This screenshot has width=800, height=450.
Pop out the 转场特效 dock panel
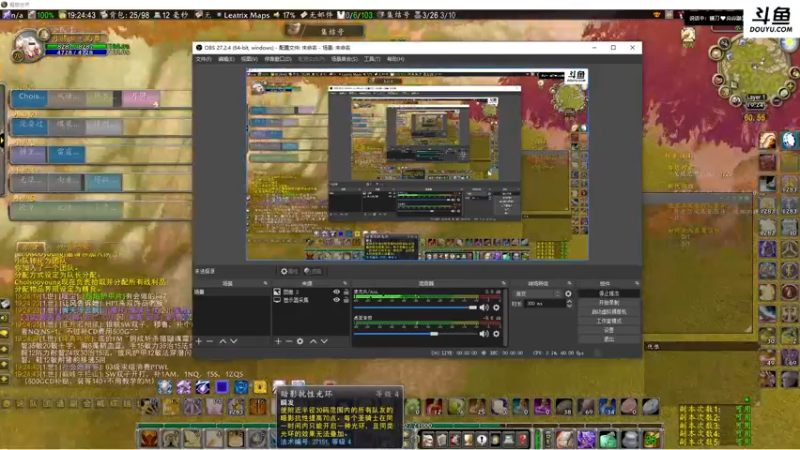pos(569,283)
